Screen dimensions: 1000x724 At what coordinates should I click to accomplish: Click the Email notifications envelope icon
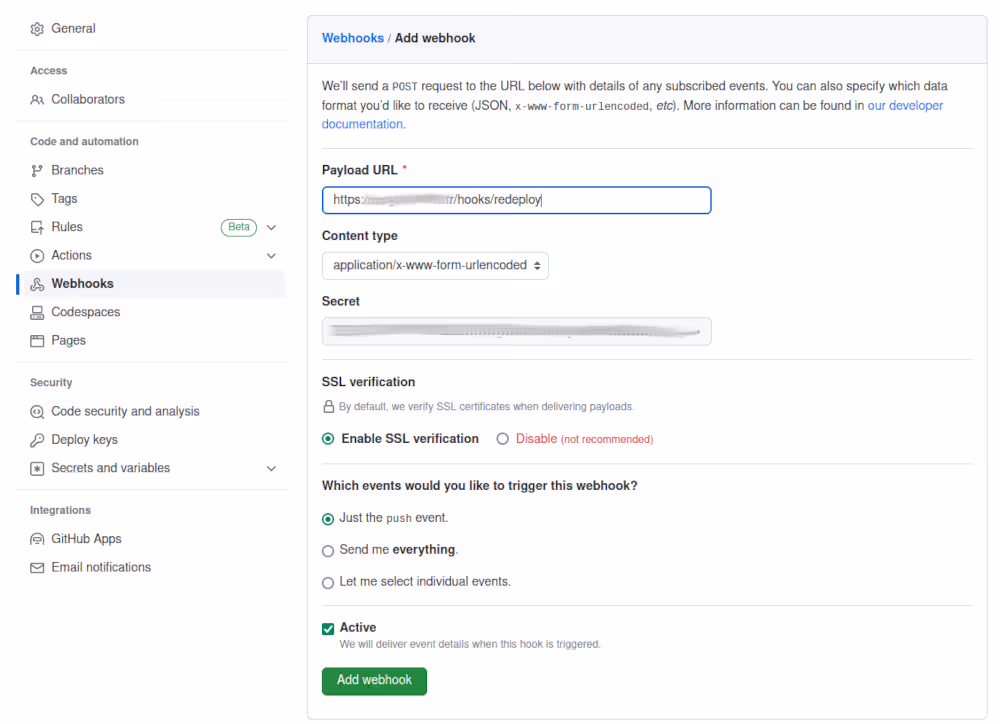(37, 568)
